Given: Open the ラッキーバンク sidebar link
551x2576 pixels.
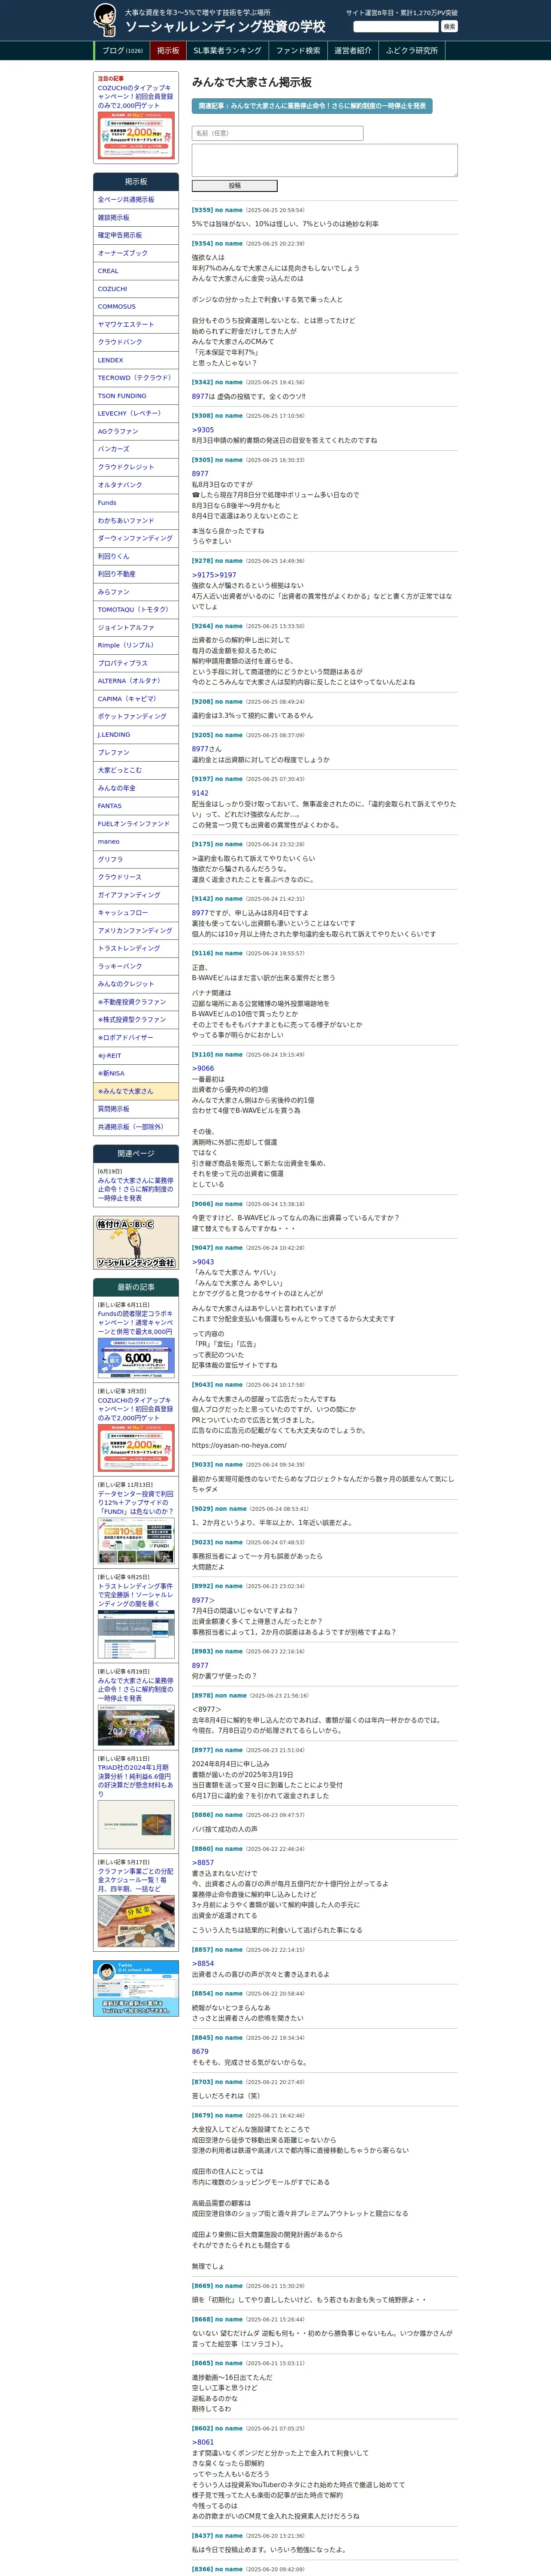Looking at the screenshot, I should coord(136,966).
